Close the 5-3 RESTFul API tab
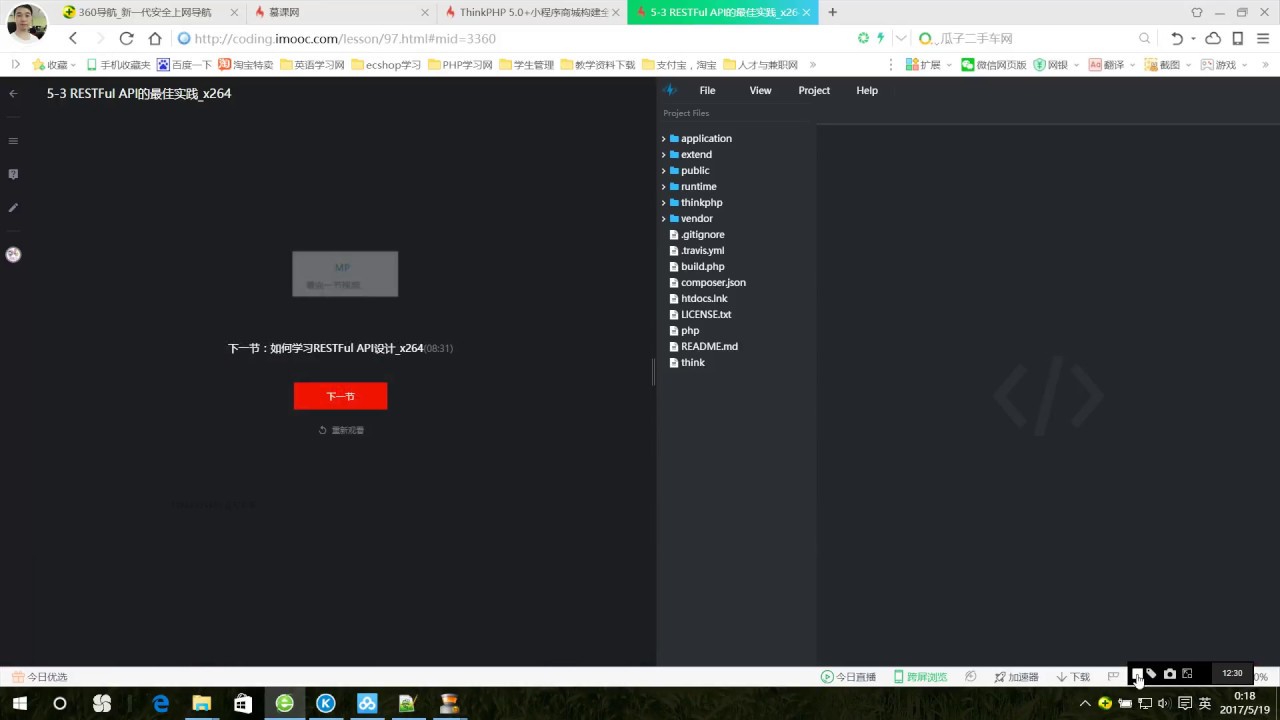1280x720 pixels. tap(806, 12)
